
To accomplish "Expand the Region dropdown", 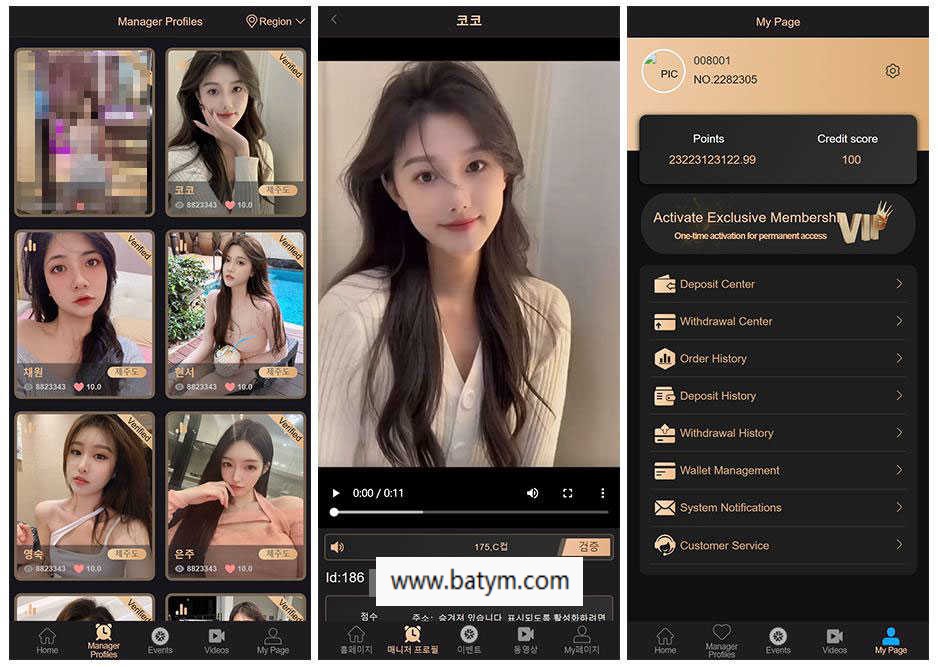I will tap(275, 21).
